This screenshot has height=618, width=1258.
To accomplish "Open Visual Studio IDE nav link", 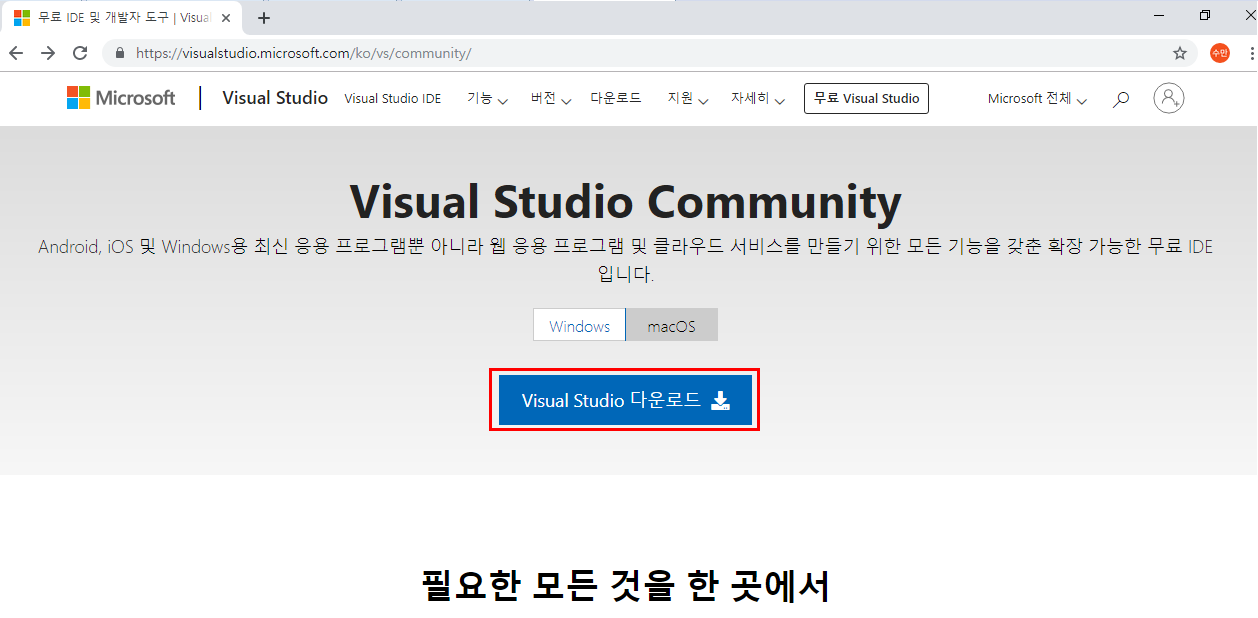I will (393, 99).
